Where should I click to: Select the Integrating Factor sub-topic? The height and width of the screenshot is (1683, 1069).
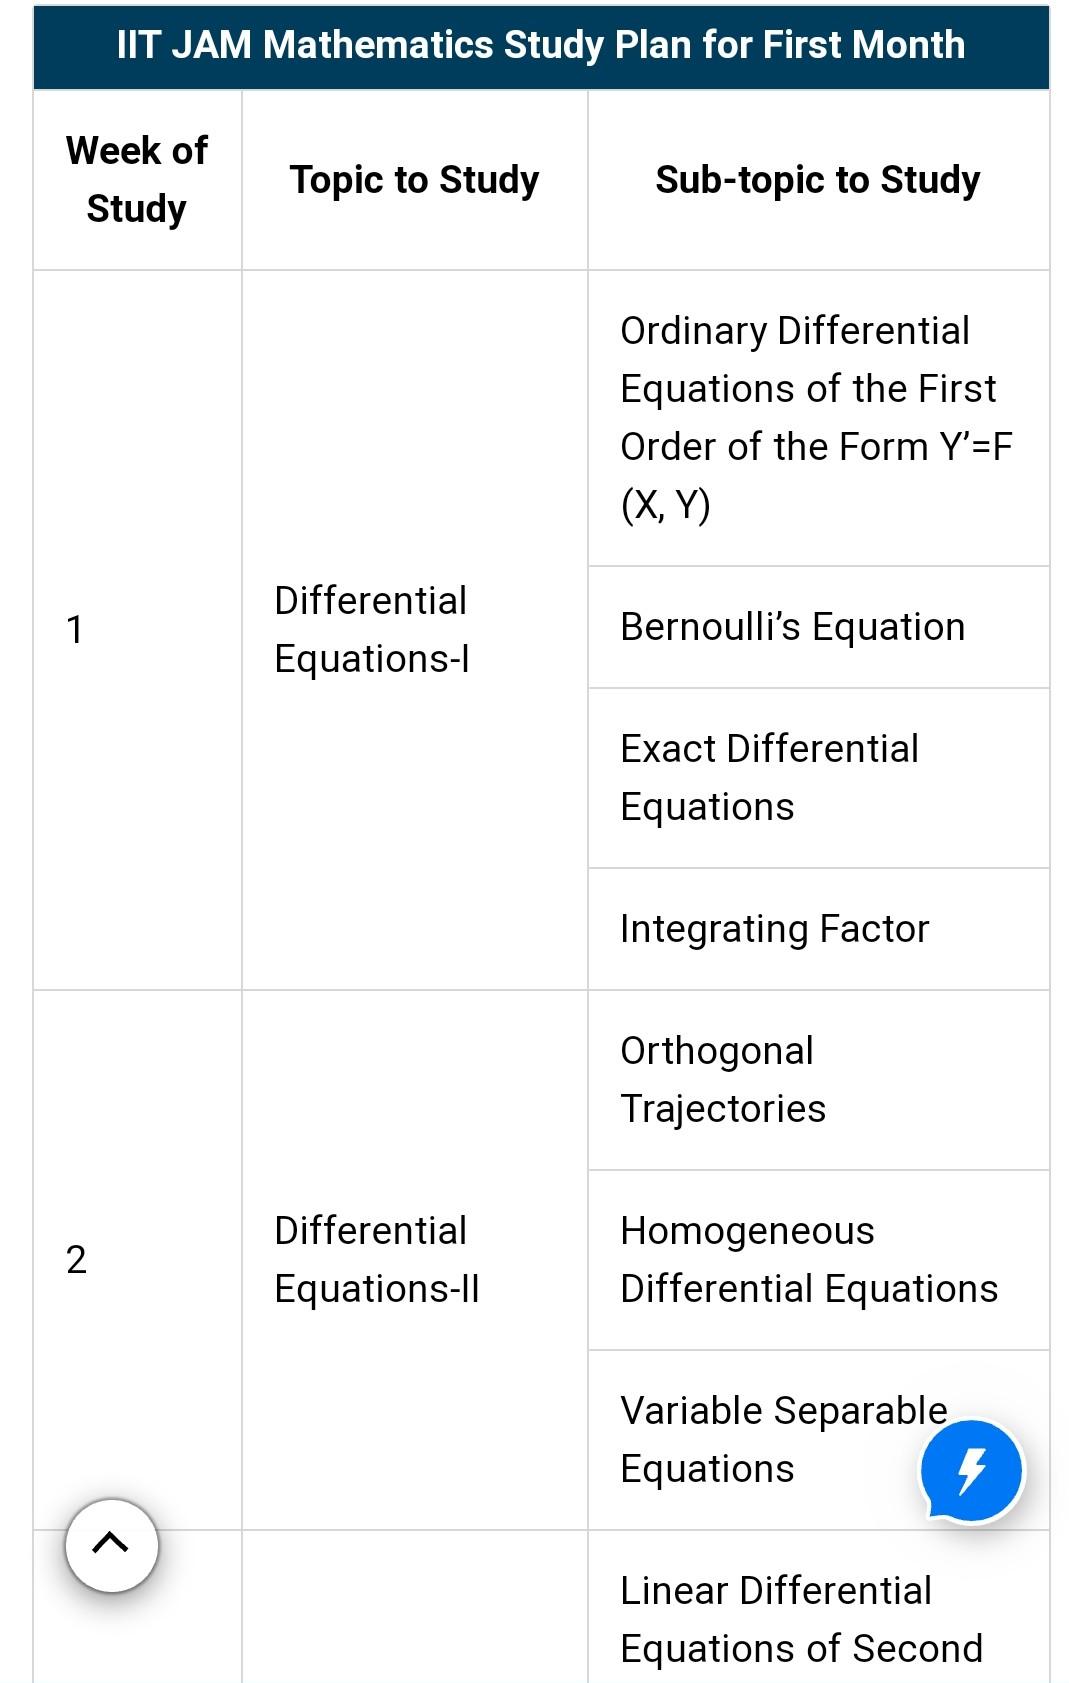click(x=774, y=929)
